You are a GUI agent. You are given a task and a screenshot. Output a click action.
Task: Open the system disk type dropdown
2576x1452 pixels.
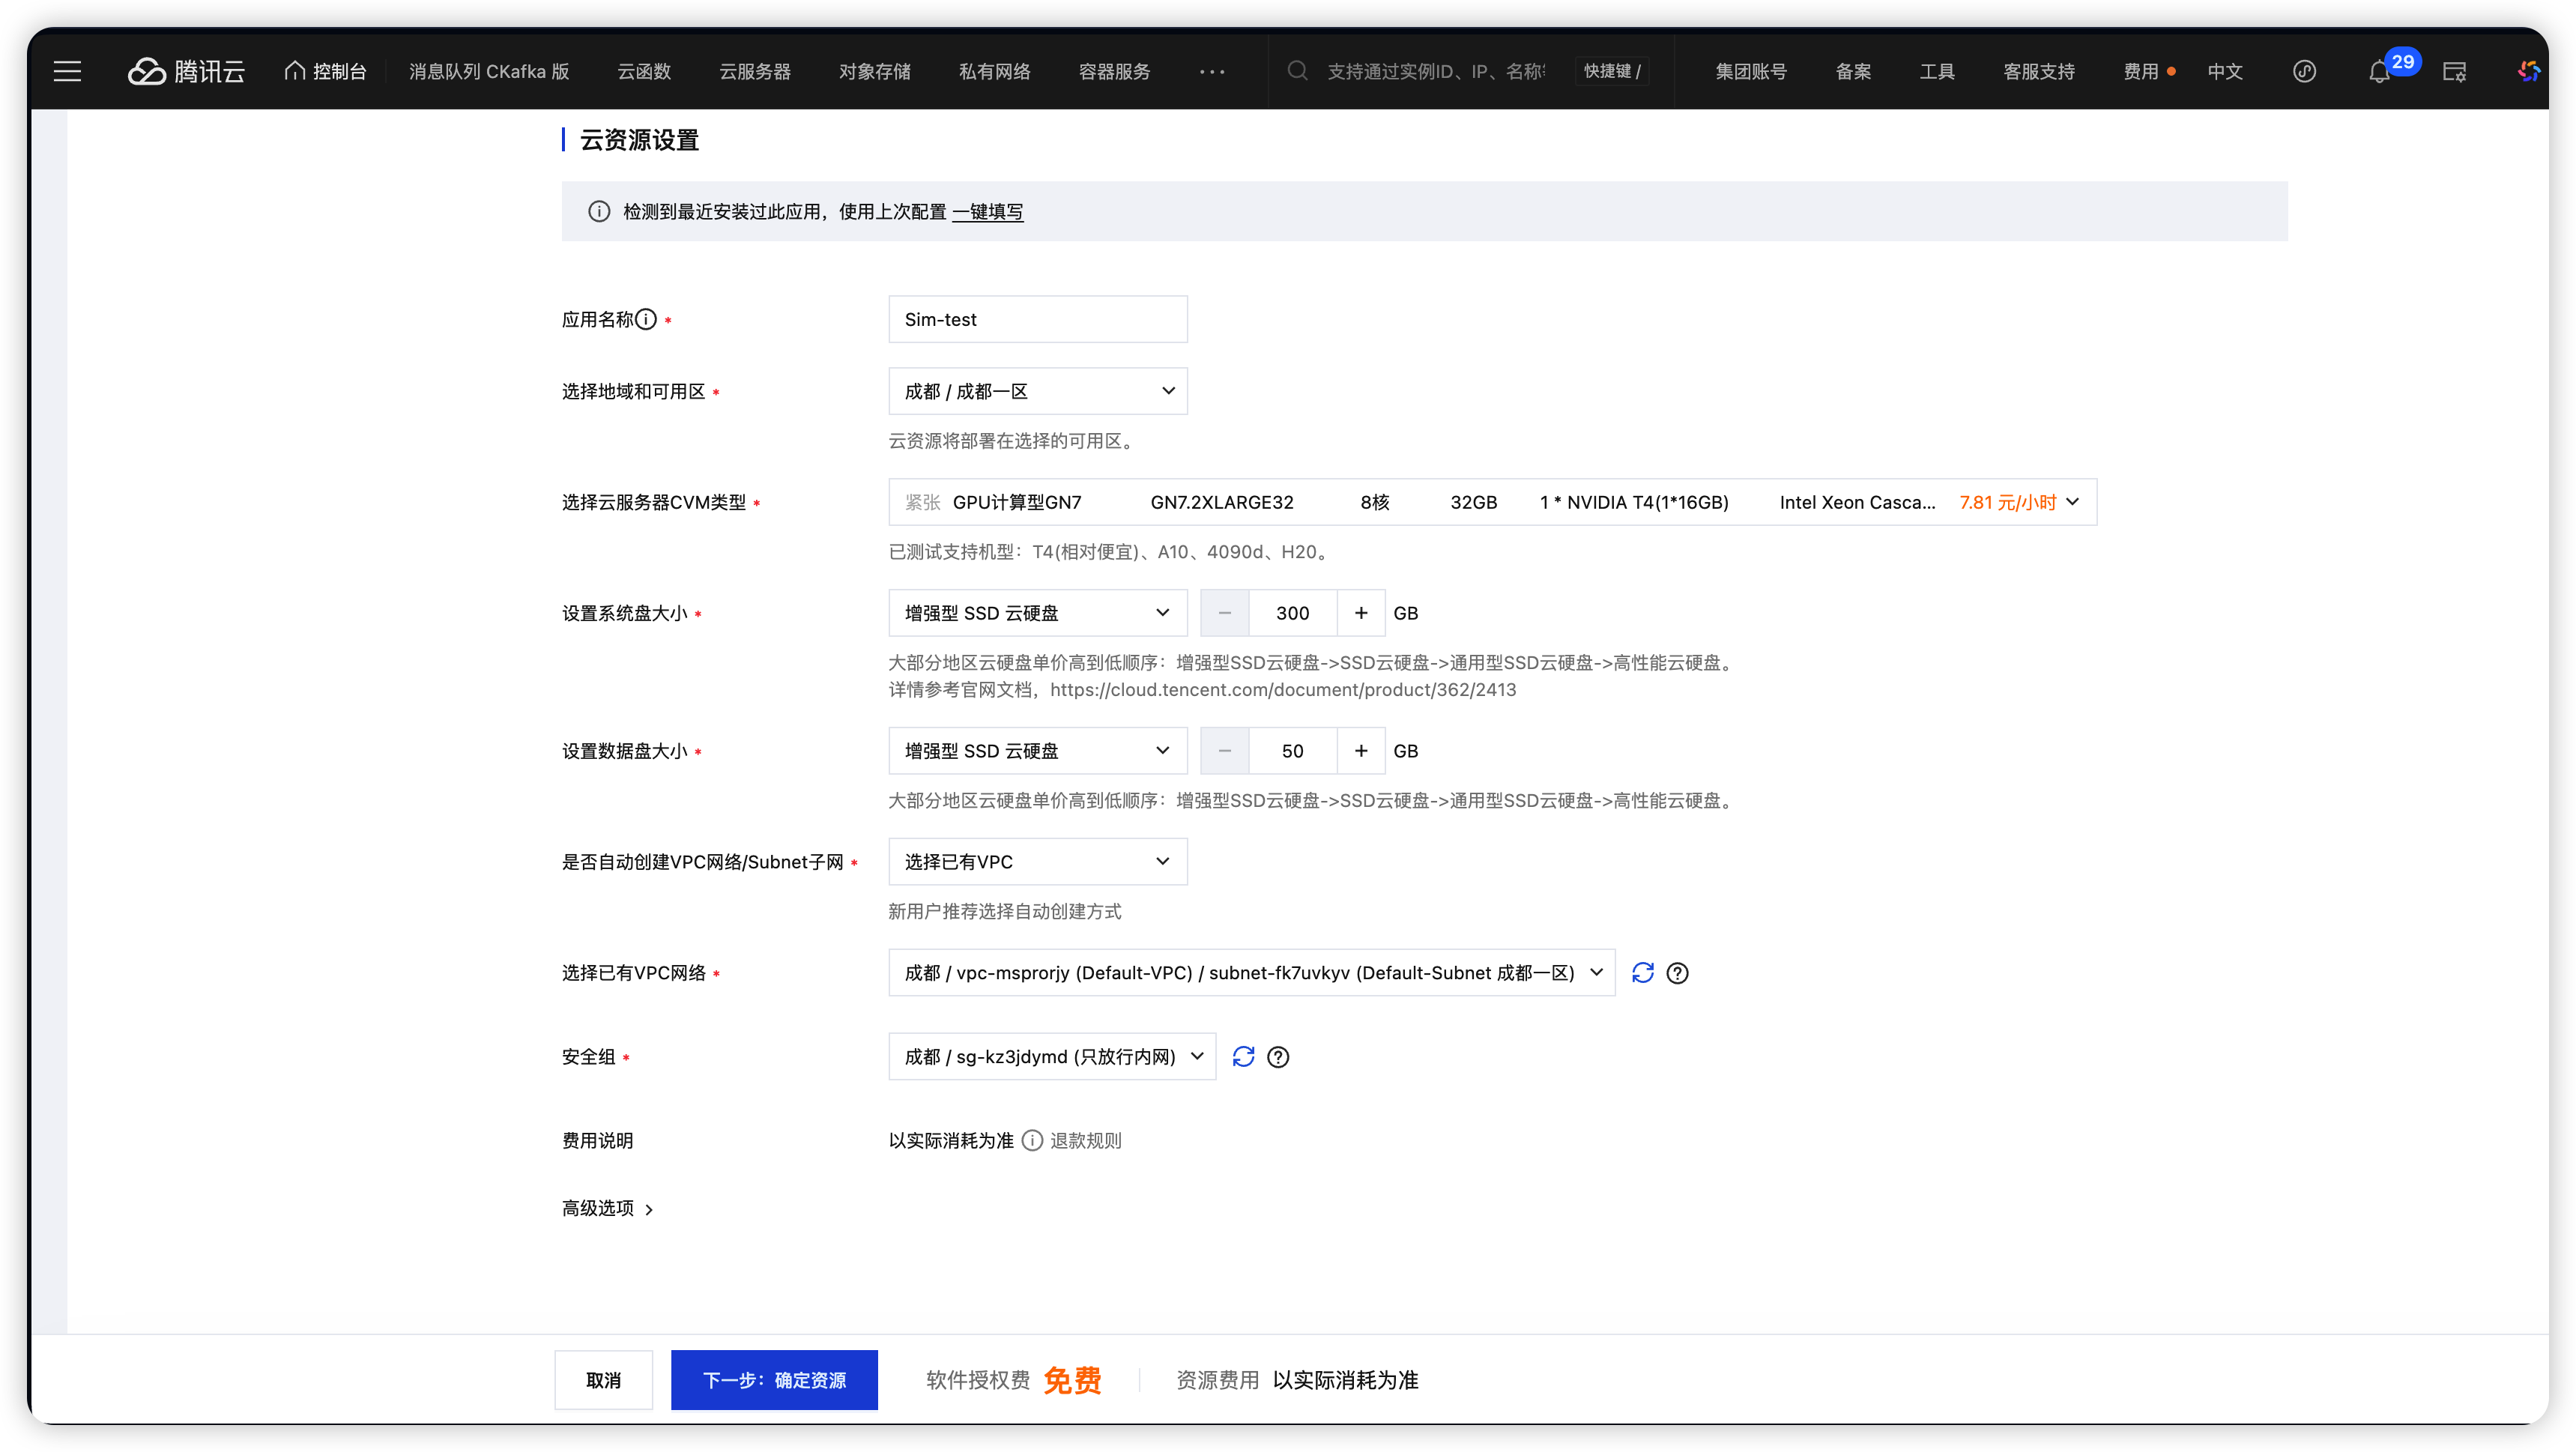click(1037, 613)
